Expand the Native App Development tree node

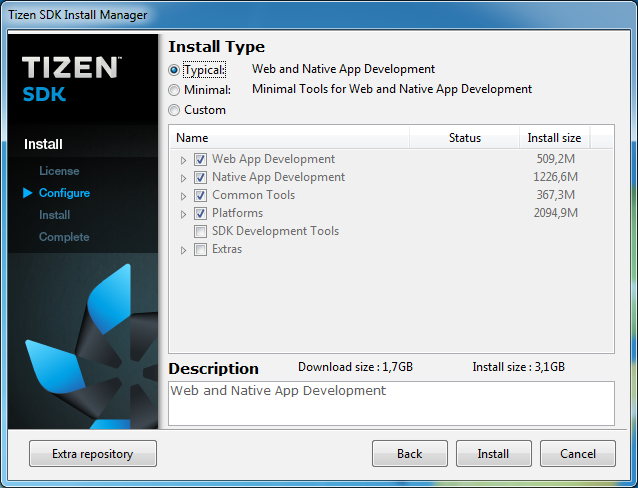[184, 178]
